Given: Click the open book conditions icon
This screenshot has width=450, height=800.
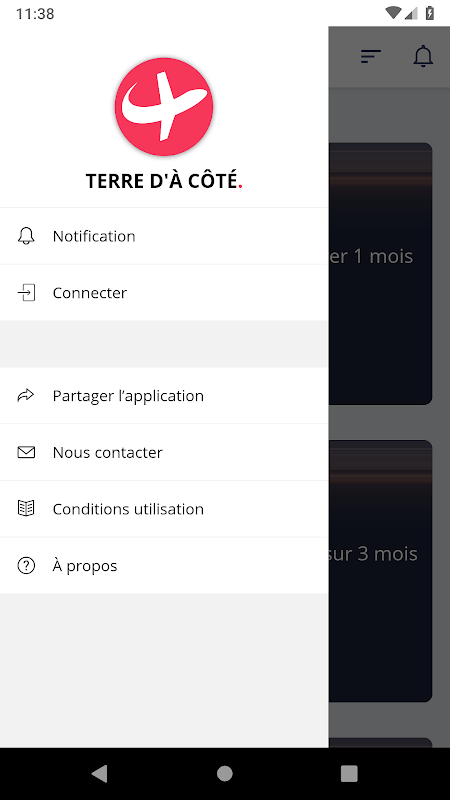Looking at the screenshot, I should [x=26, y=509].
